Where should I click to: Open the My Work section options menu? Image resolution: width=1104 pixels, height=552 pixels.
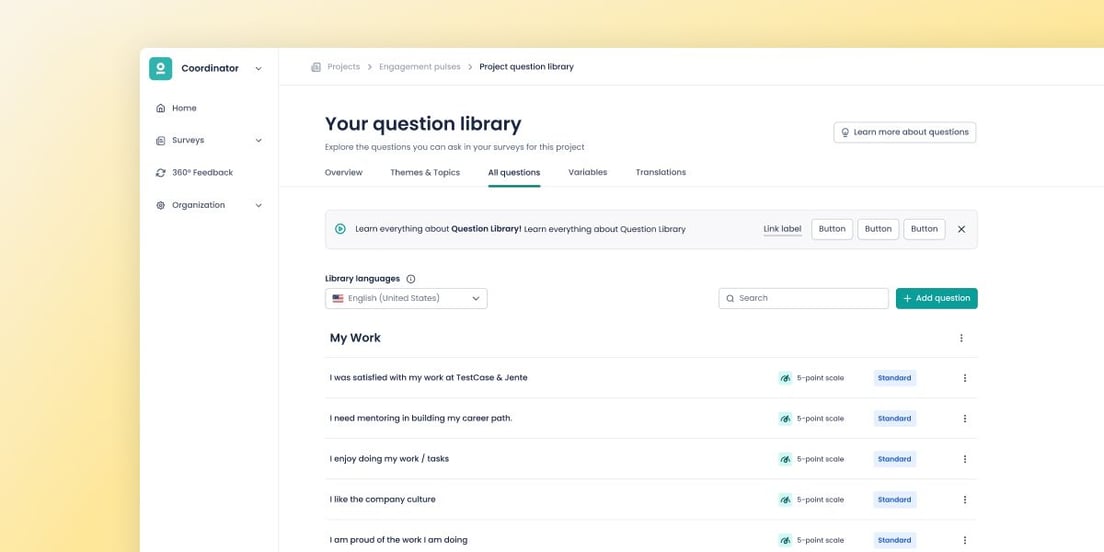(961, 338)
